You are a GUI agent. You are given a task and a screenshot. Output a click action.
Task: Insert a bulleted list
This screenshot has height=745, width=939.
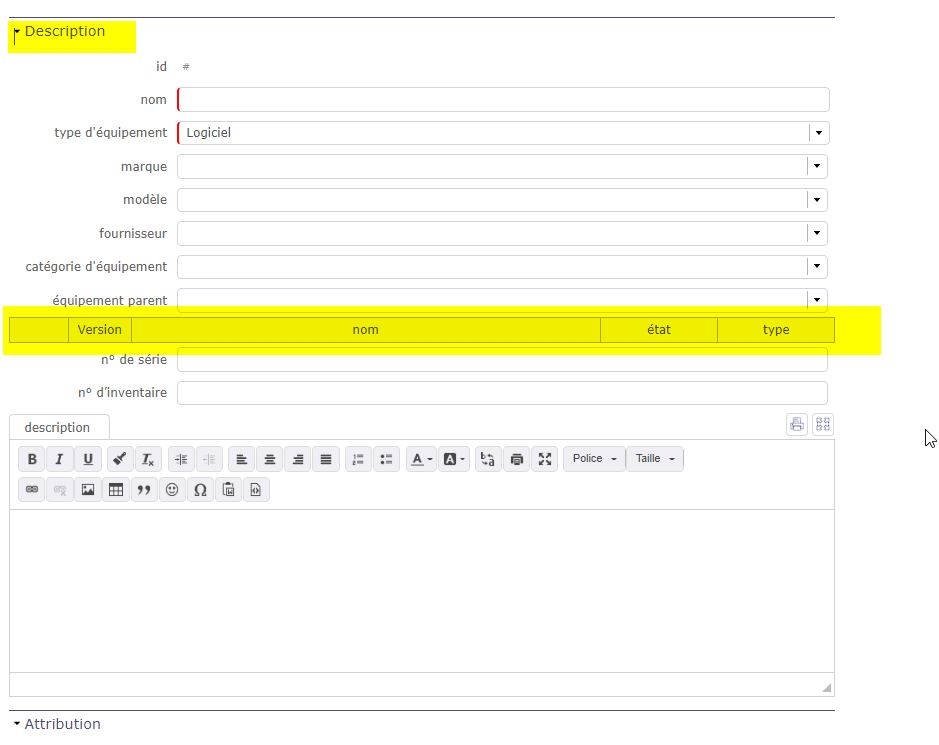(x=386, y=459)
